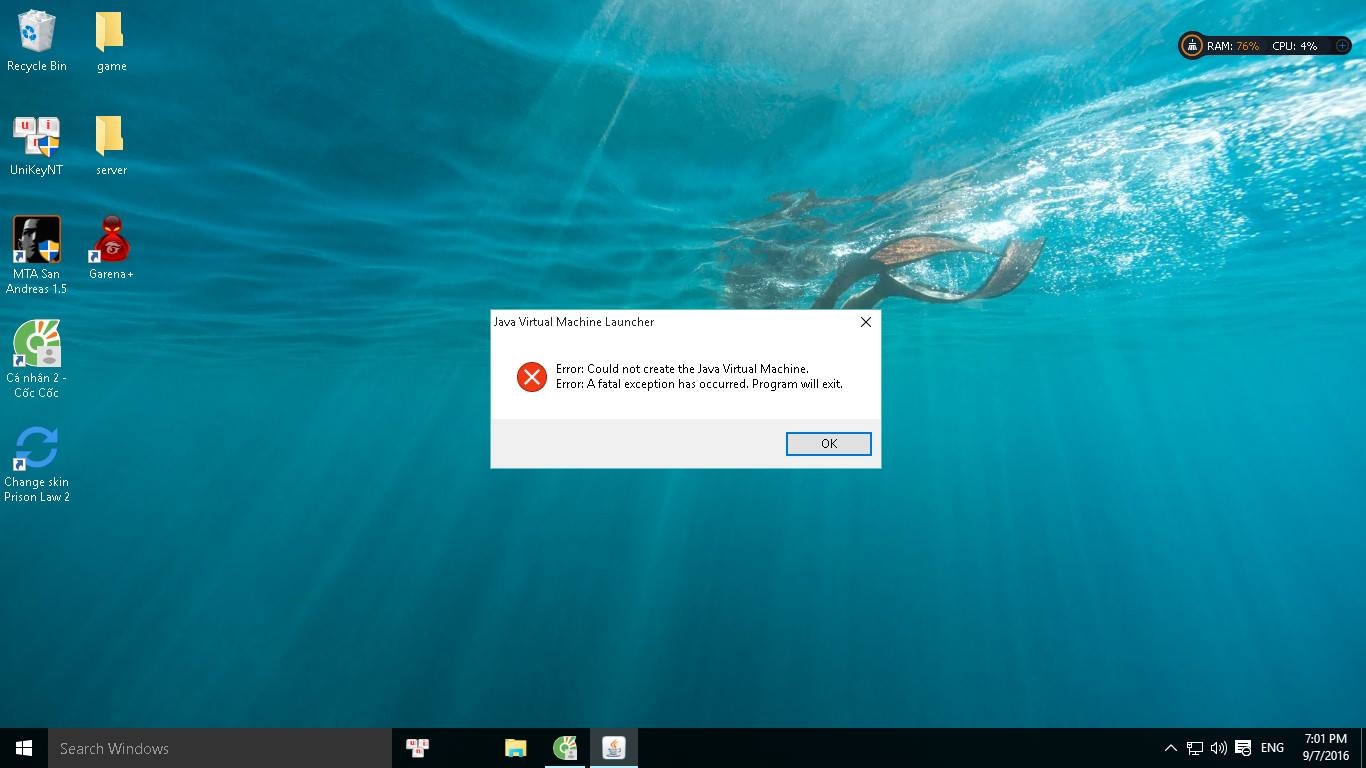The height and width of the screenshot is (768, 1366).
Task: Select the Recycle Bin desktop icon
Action: pyautogui.click(x=37, y=41)
